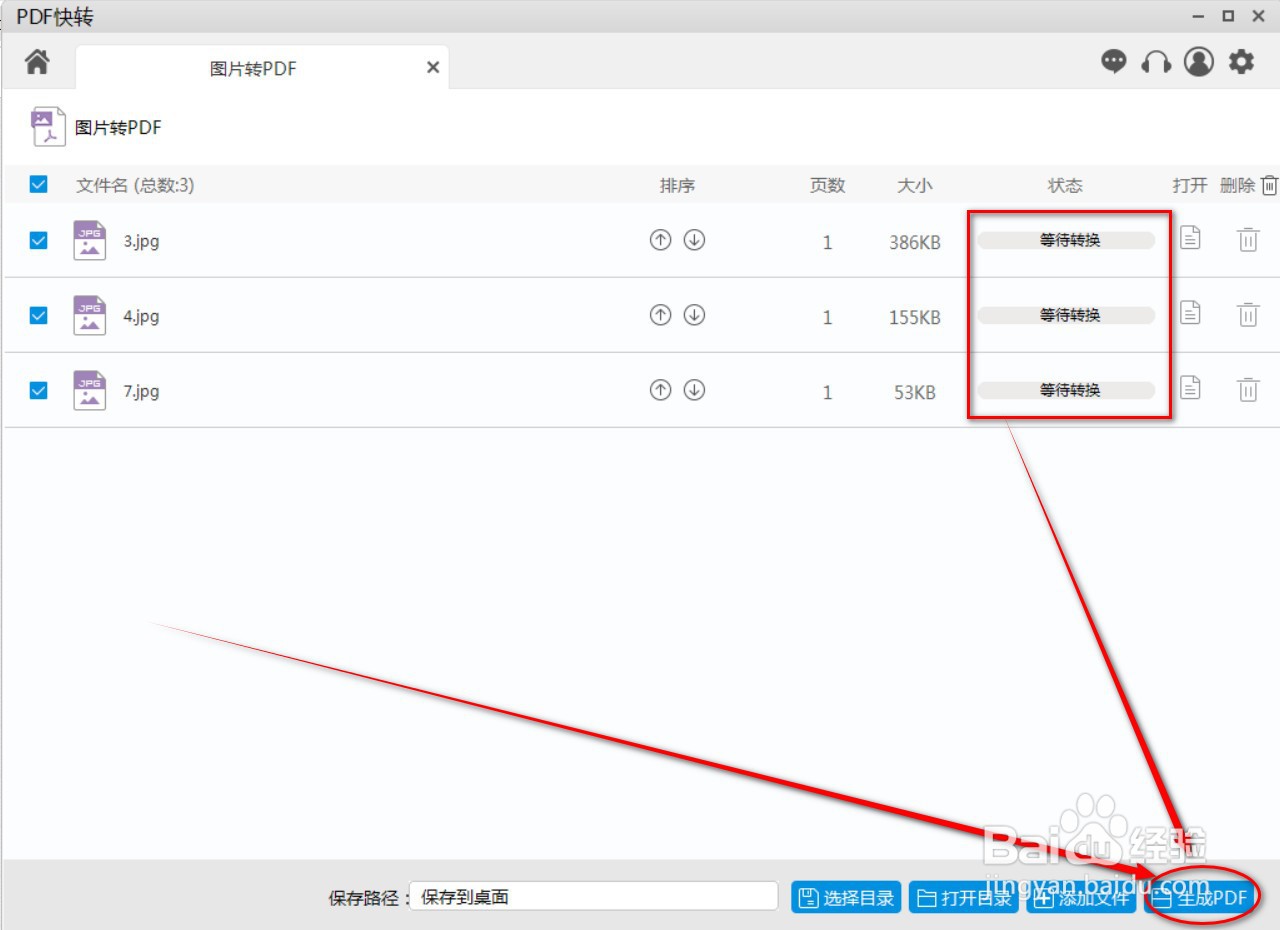Click the home icon in top left
This screenshot has height=930, width=1280.
click(37, 62)
